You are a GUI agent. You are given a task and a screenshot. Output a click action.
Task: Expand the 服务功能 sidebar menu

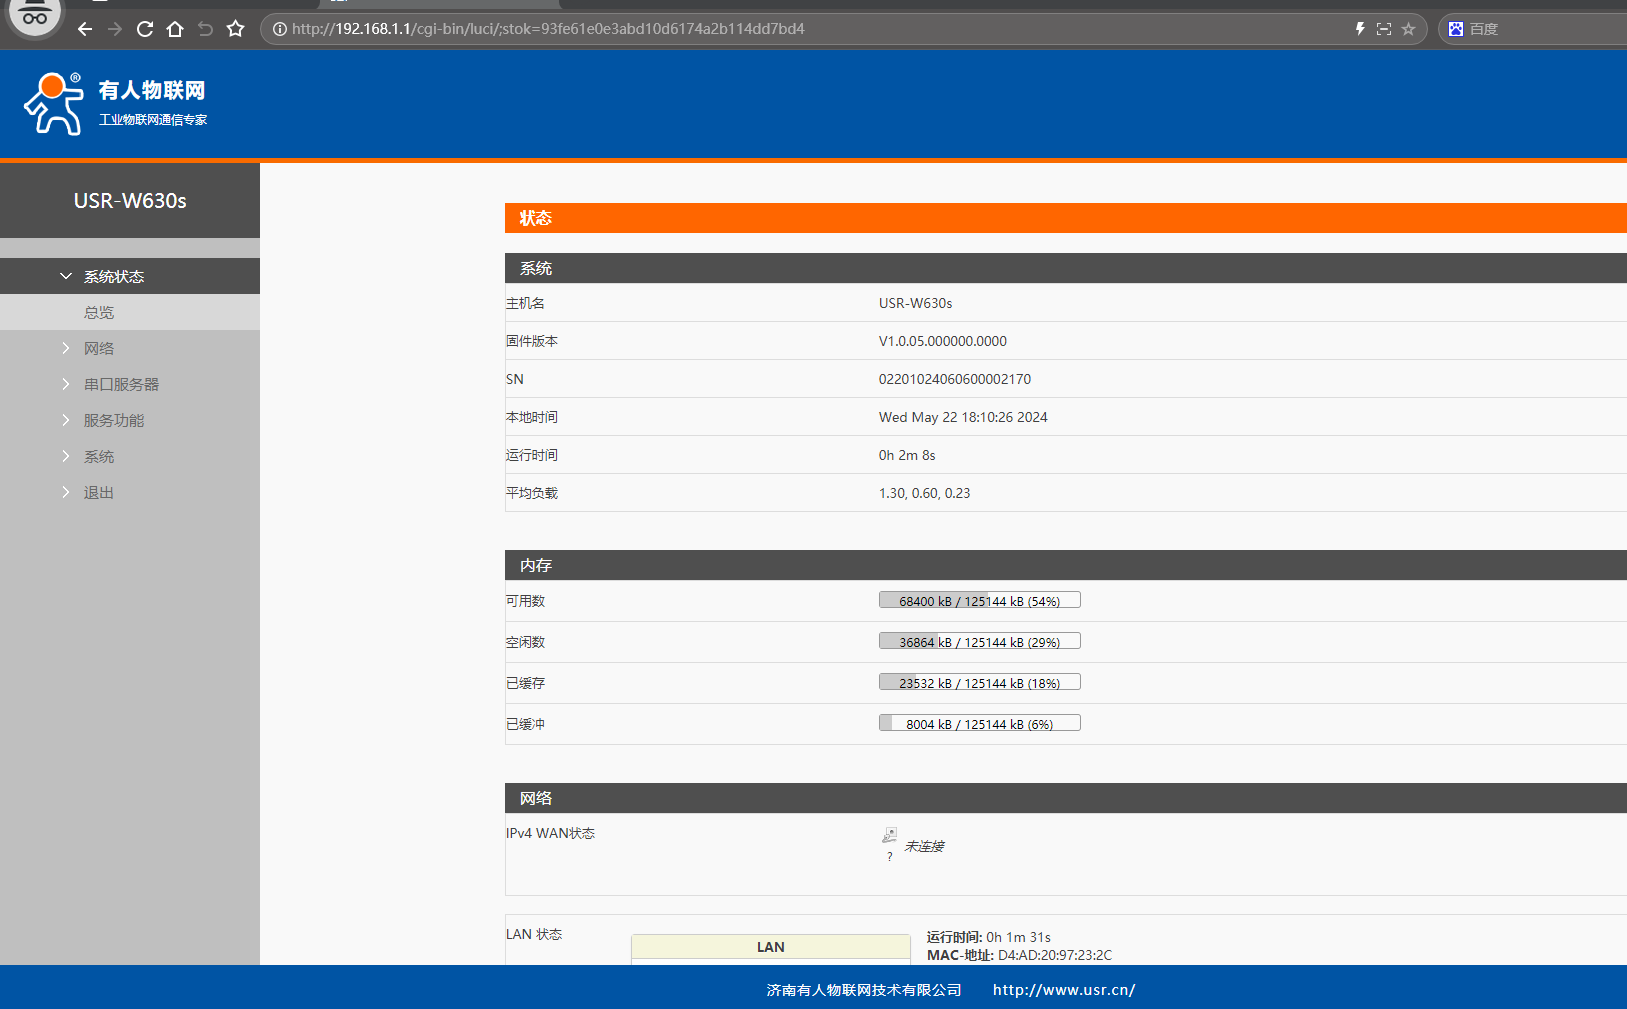114,420
